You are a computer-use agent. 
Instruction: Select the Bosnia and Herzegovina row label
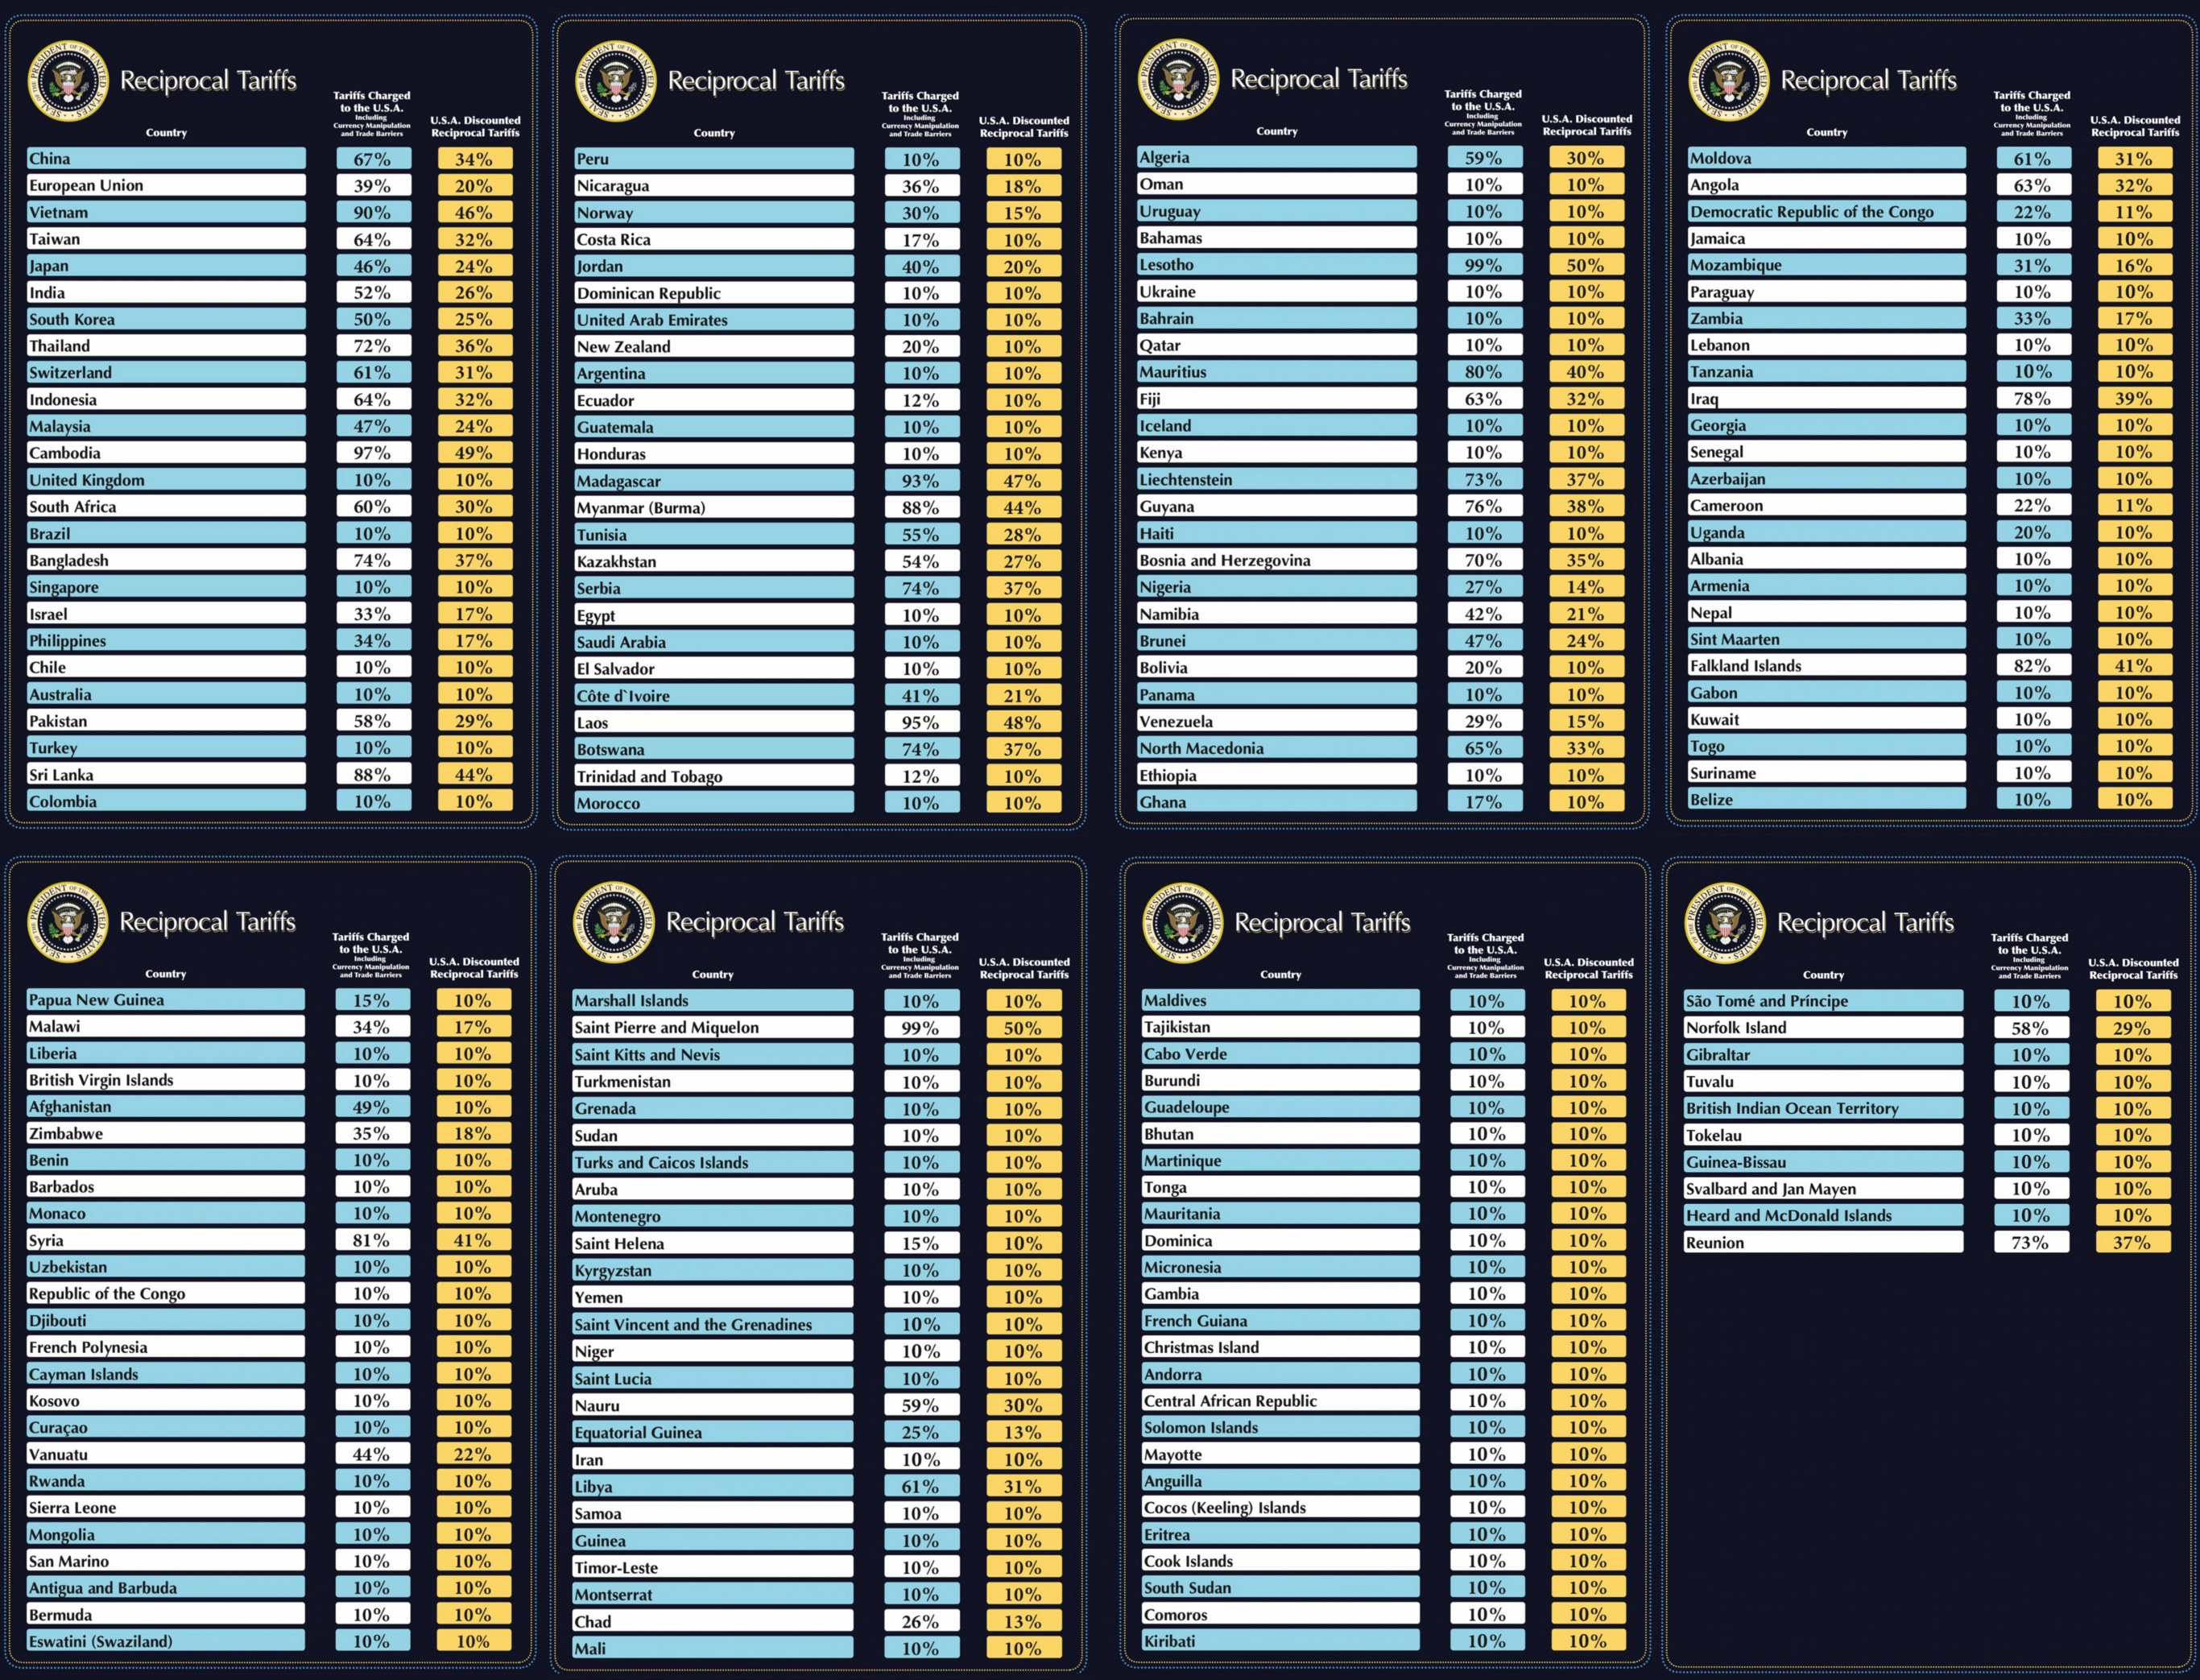[x=1277, y=560]
